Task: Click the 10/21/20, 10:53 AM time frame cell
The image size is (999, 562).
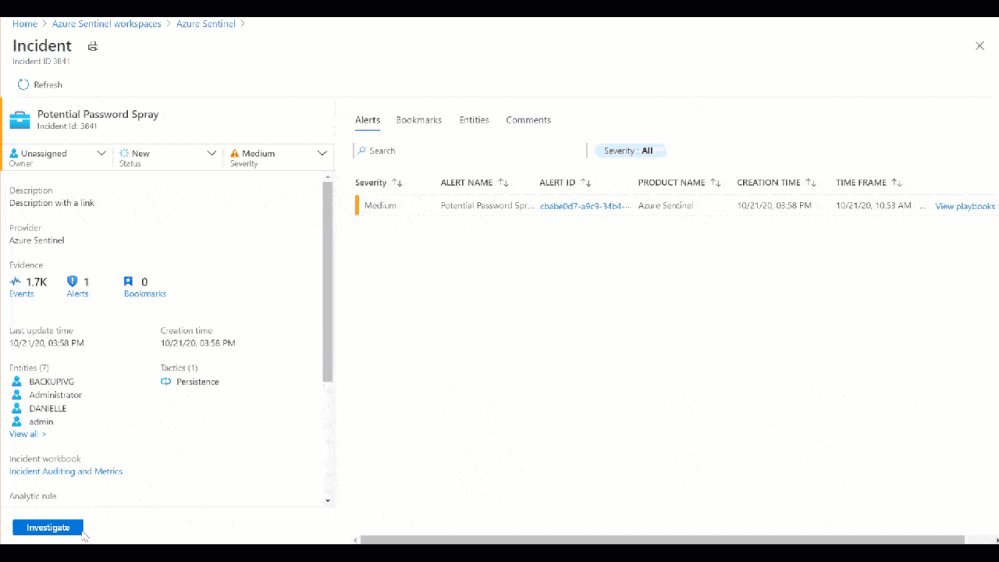Action: (x=873, y=206)
